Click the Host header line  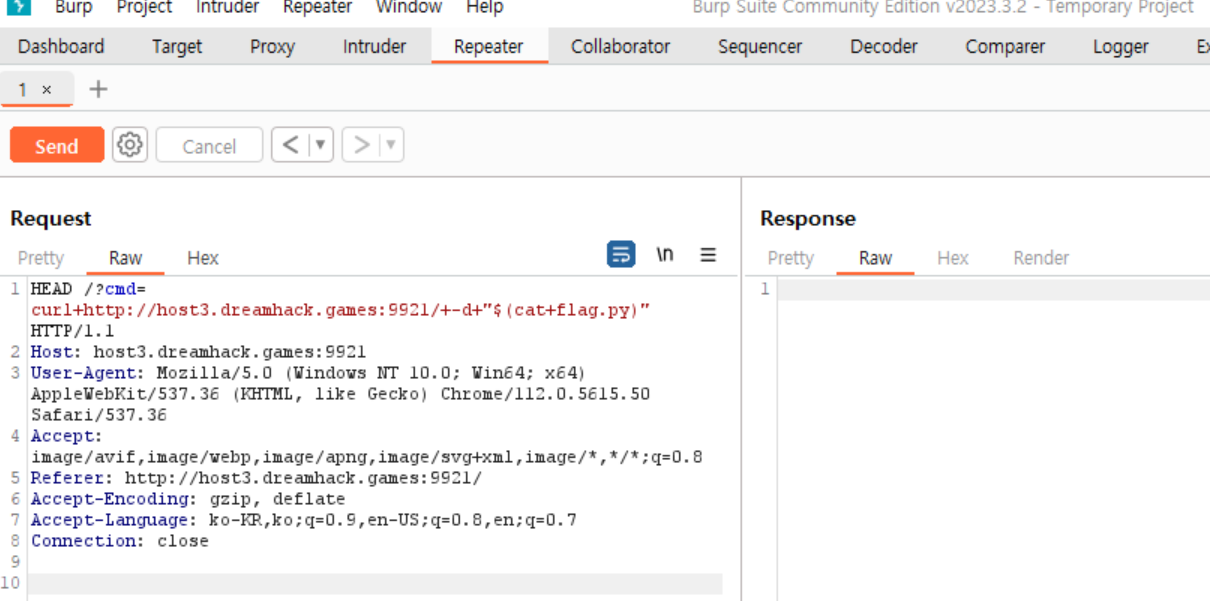click(x=198, y=352)
